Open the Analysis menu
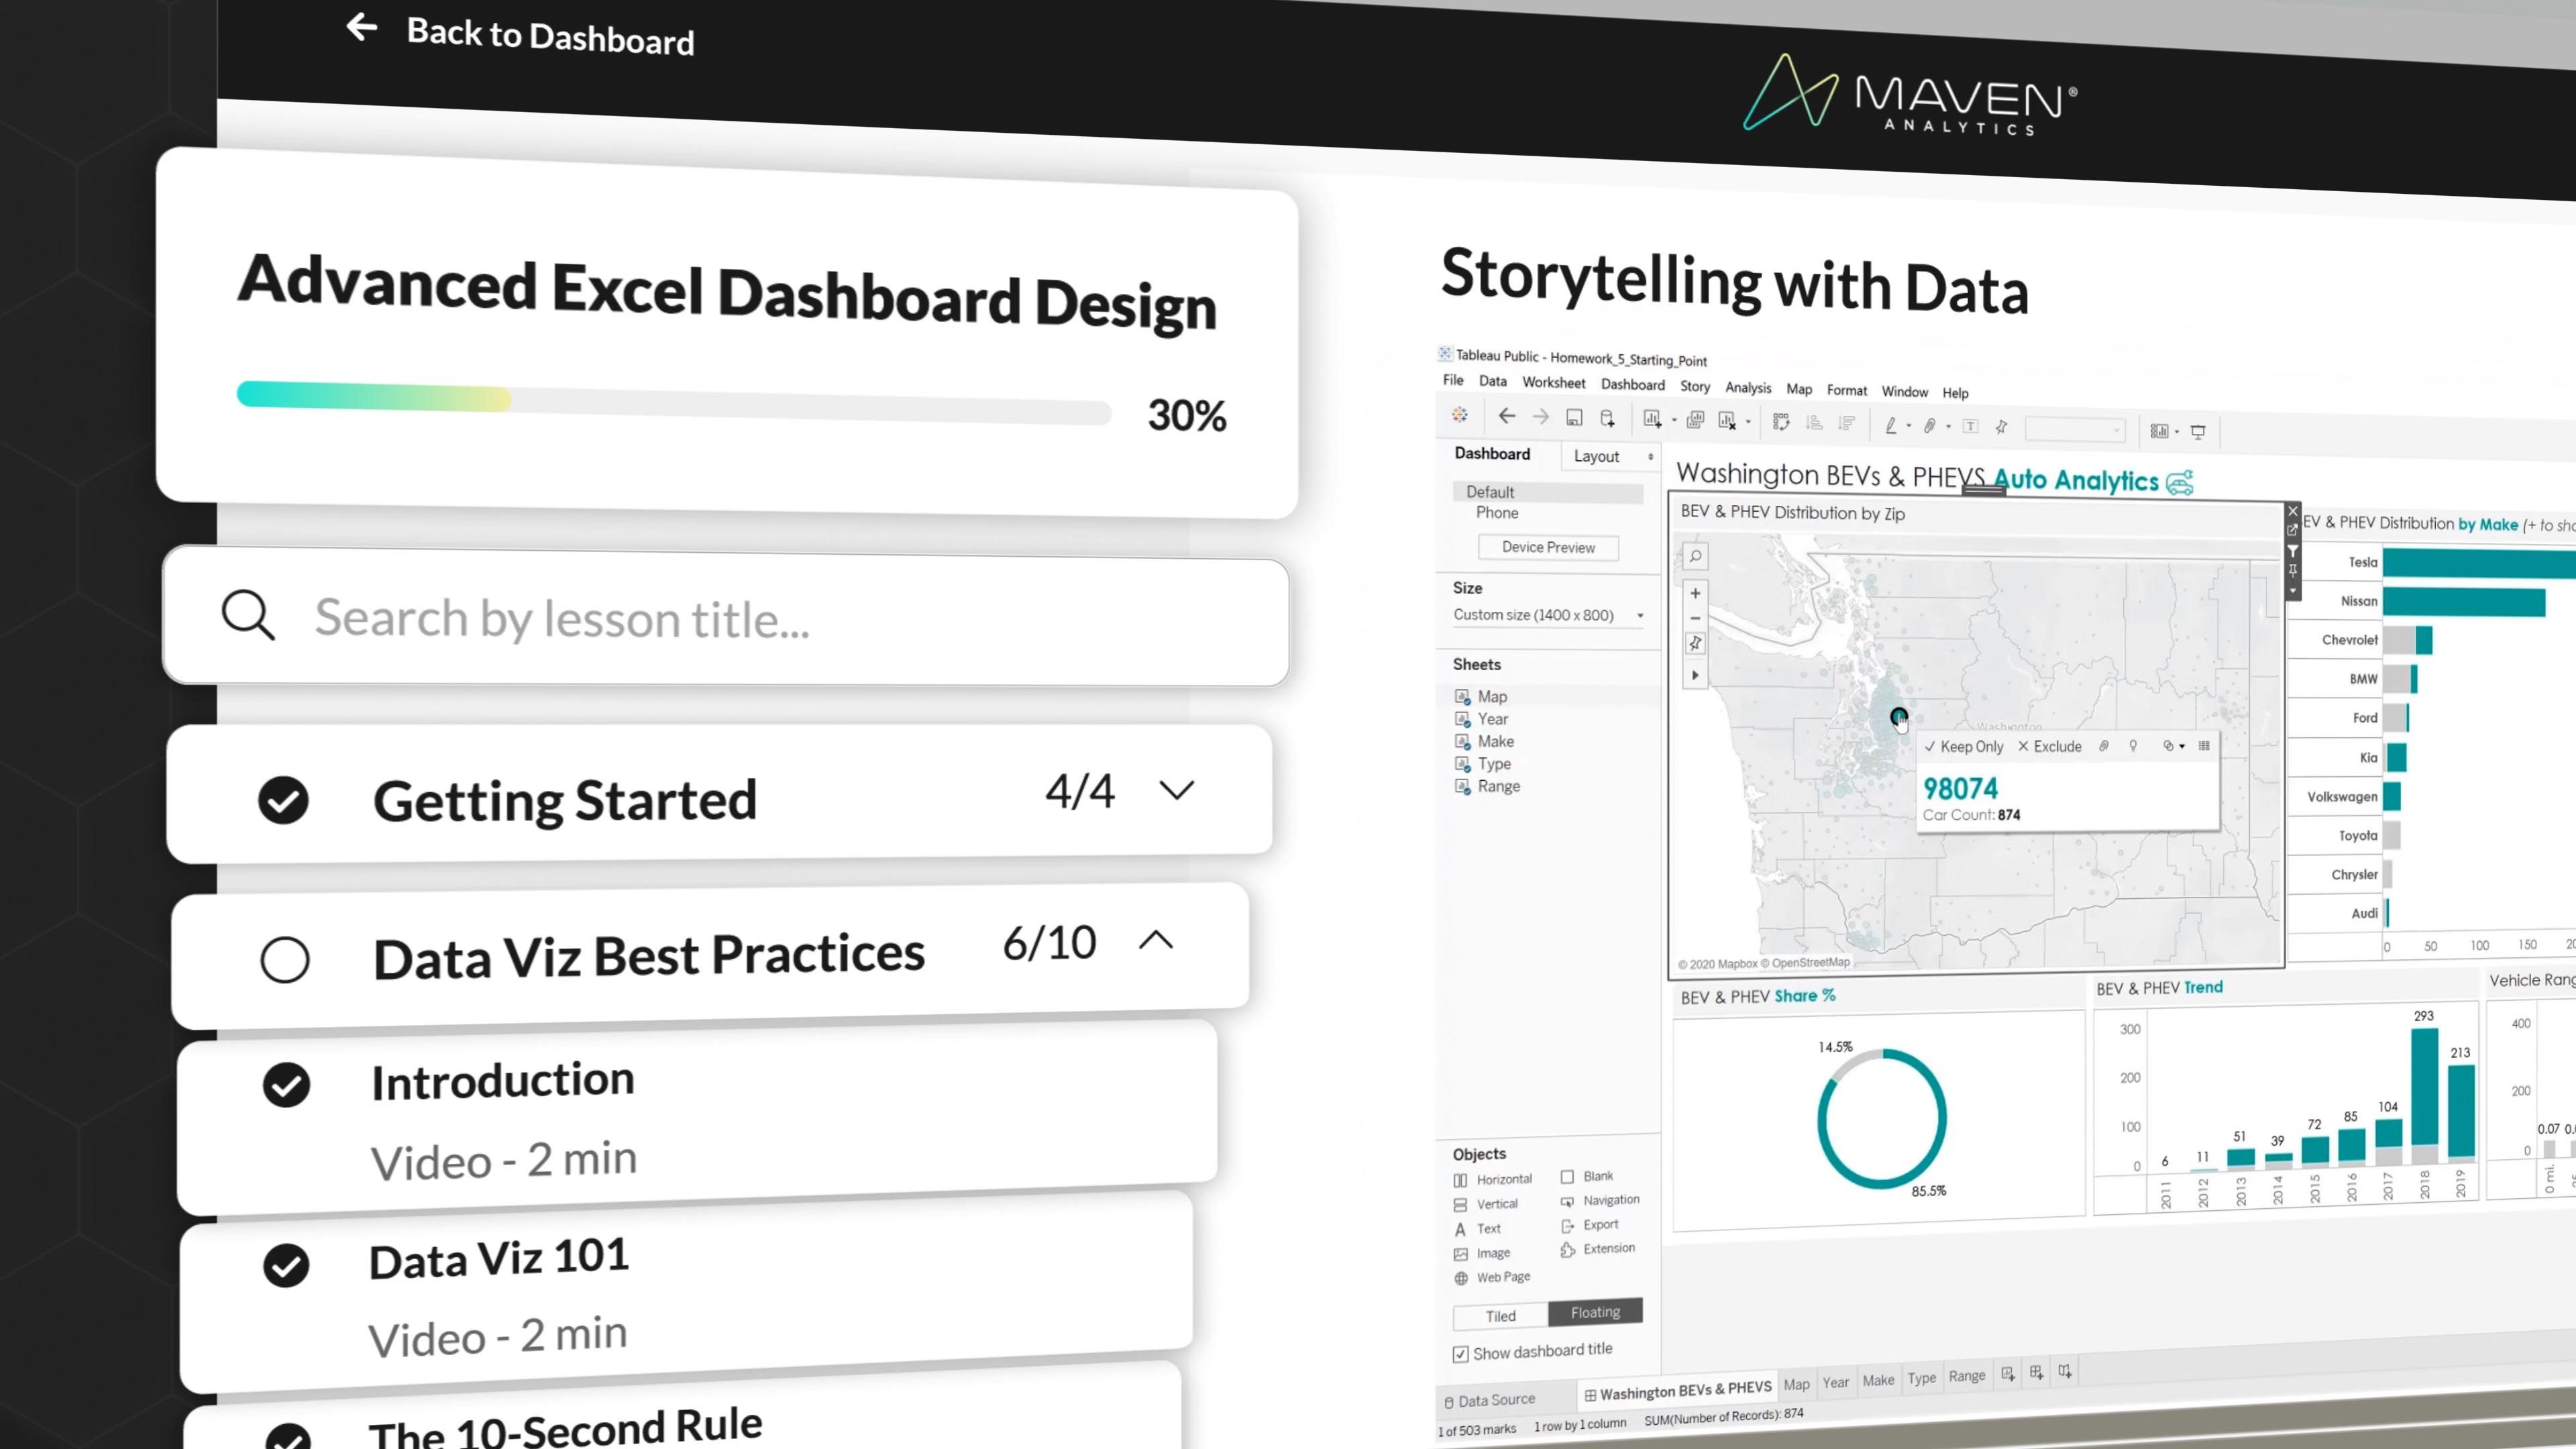 pos(1748,387)
